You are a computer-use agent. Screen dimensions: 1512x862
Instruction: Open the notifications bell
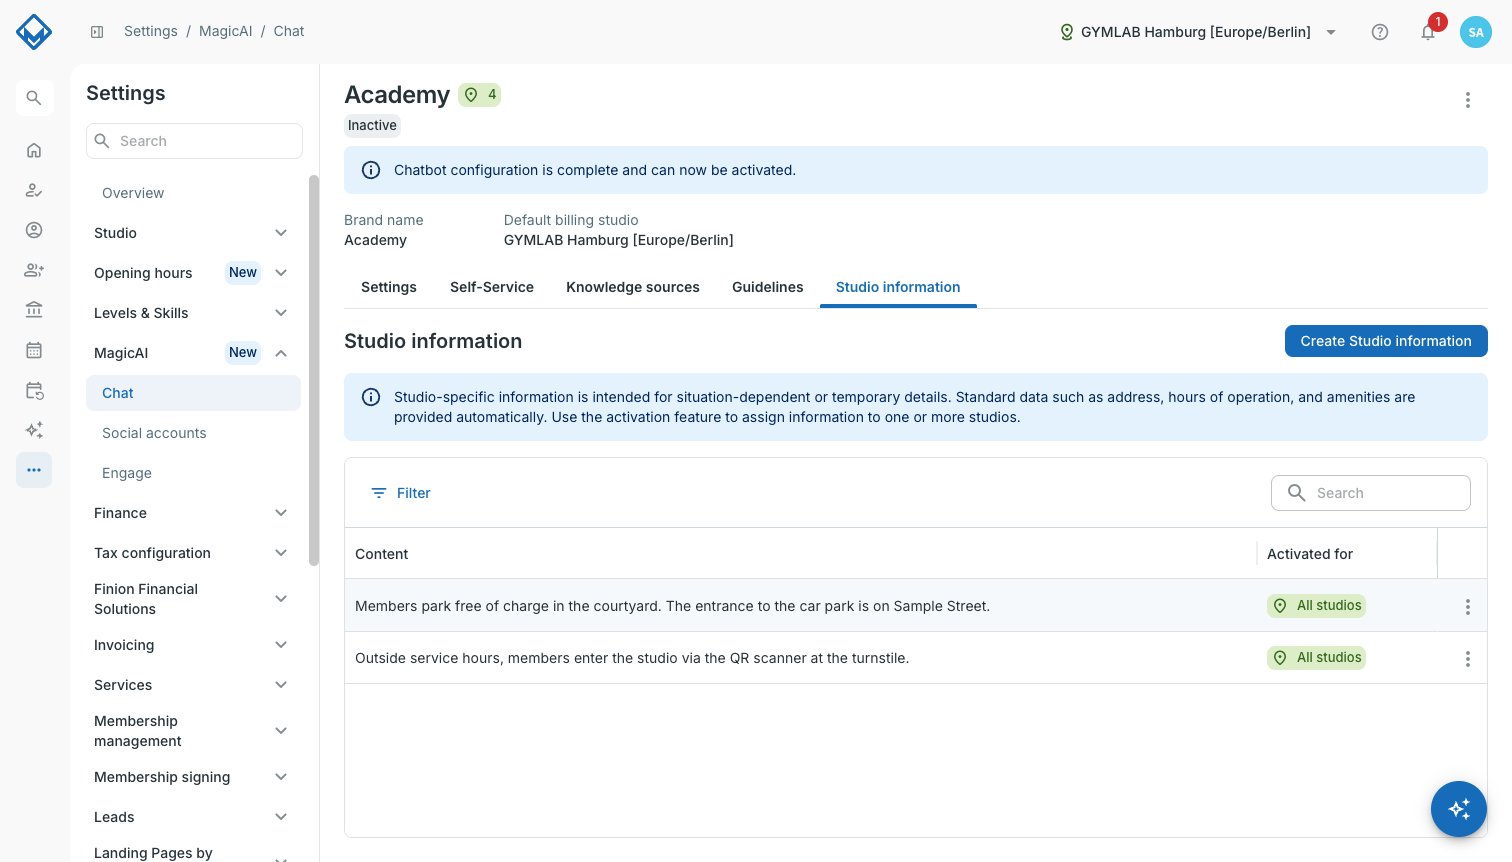[x=1428, y=32]
